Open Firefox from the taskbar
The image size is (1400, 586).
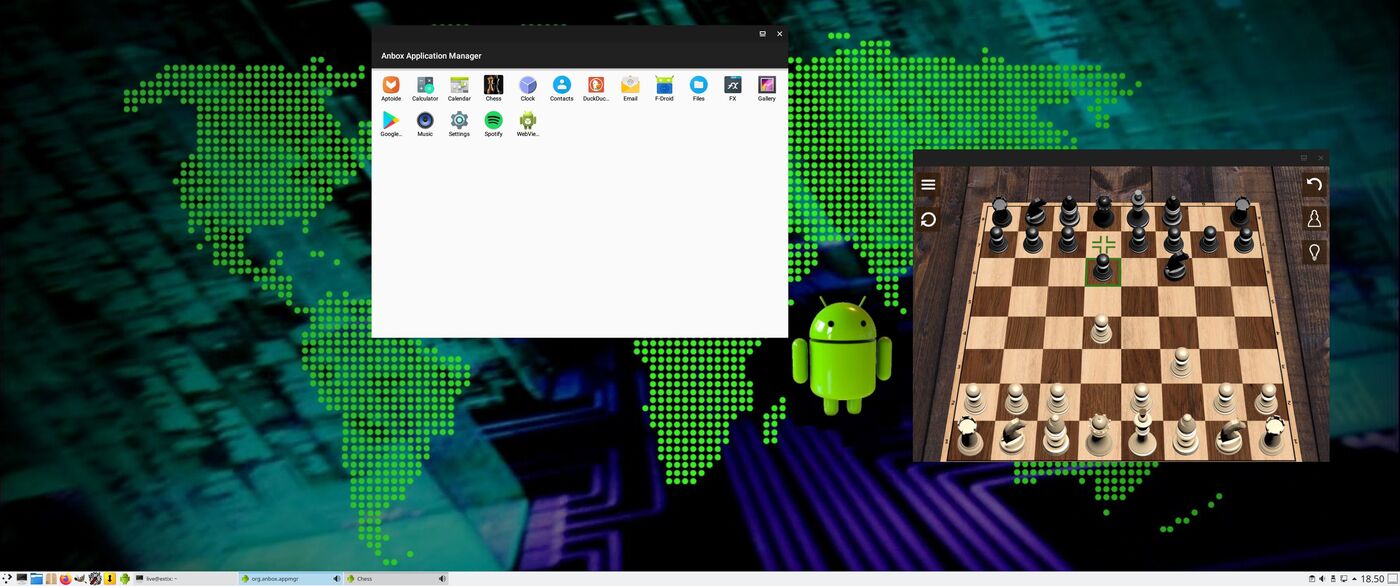tap(65, 579)
